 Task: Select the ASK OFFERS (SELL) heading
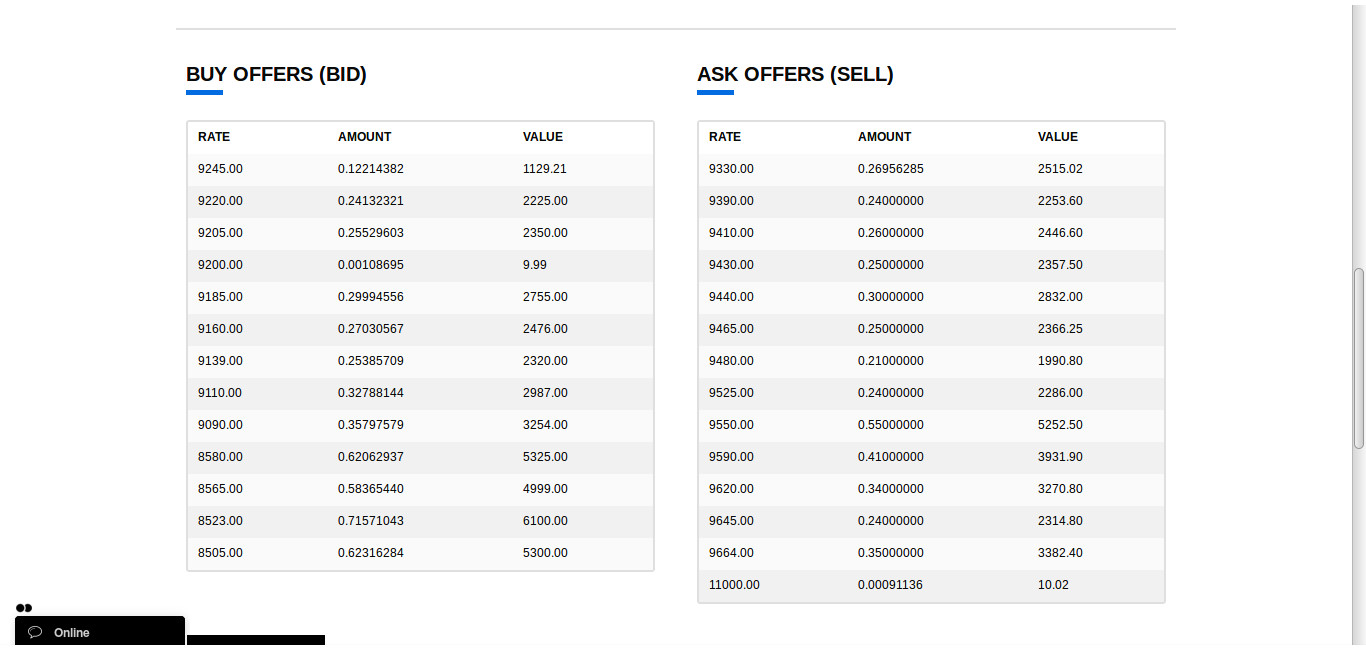click(795, 74)
